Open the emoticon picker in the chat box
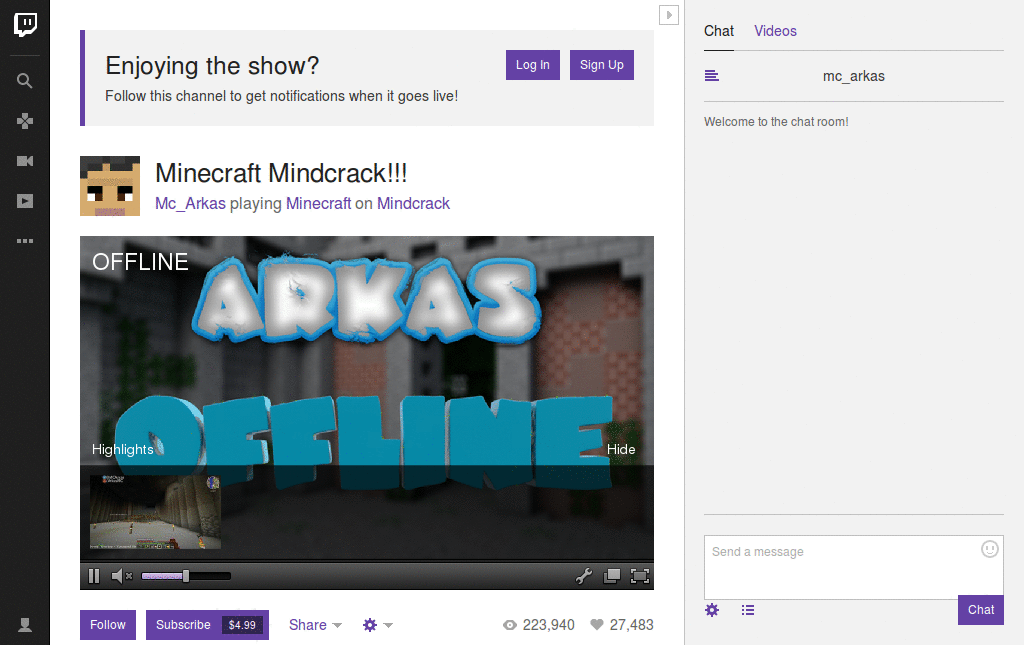The image size is (1024, 645). [x=989, y=549]
